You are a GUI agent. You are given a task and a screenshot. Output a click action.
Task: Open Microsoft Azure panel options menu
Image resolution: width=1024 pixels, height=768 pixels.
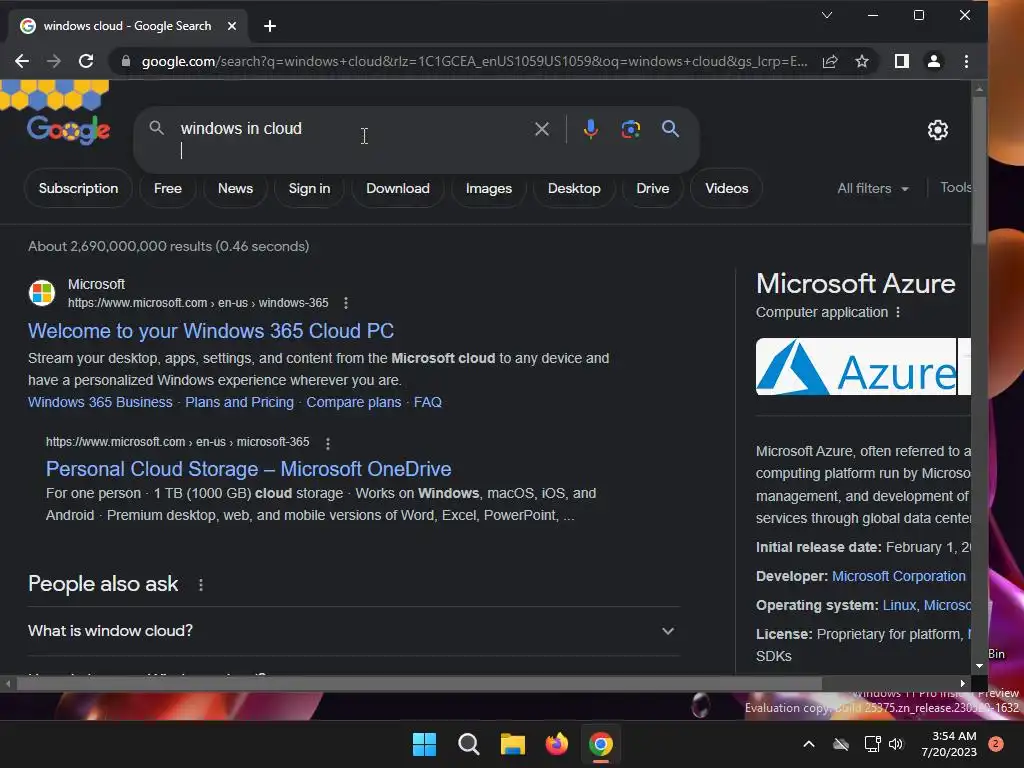click(898, 312)
